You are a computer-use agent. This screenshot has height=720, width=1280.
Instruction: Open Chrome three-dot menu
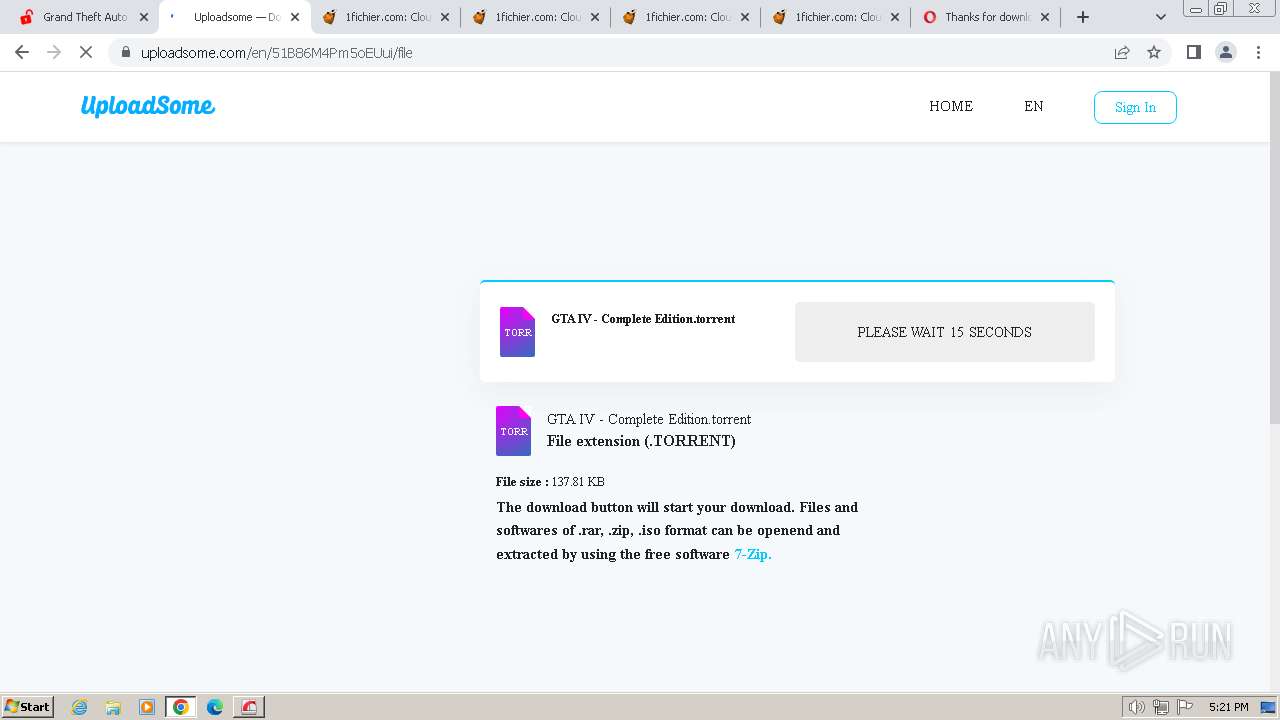tap(1258, 52)
